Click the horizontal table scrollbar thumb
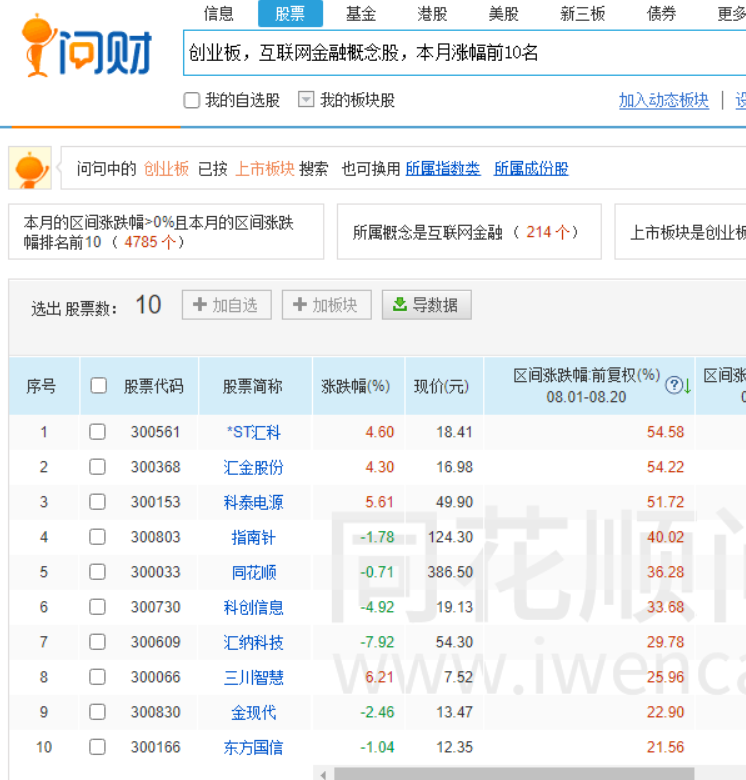The width and height of the screenshot is (746, 780). [514, 774]
